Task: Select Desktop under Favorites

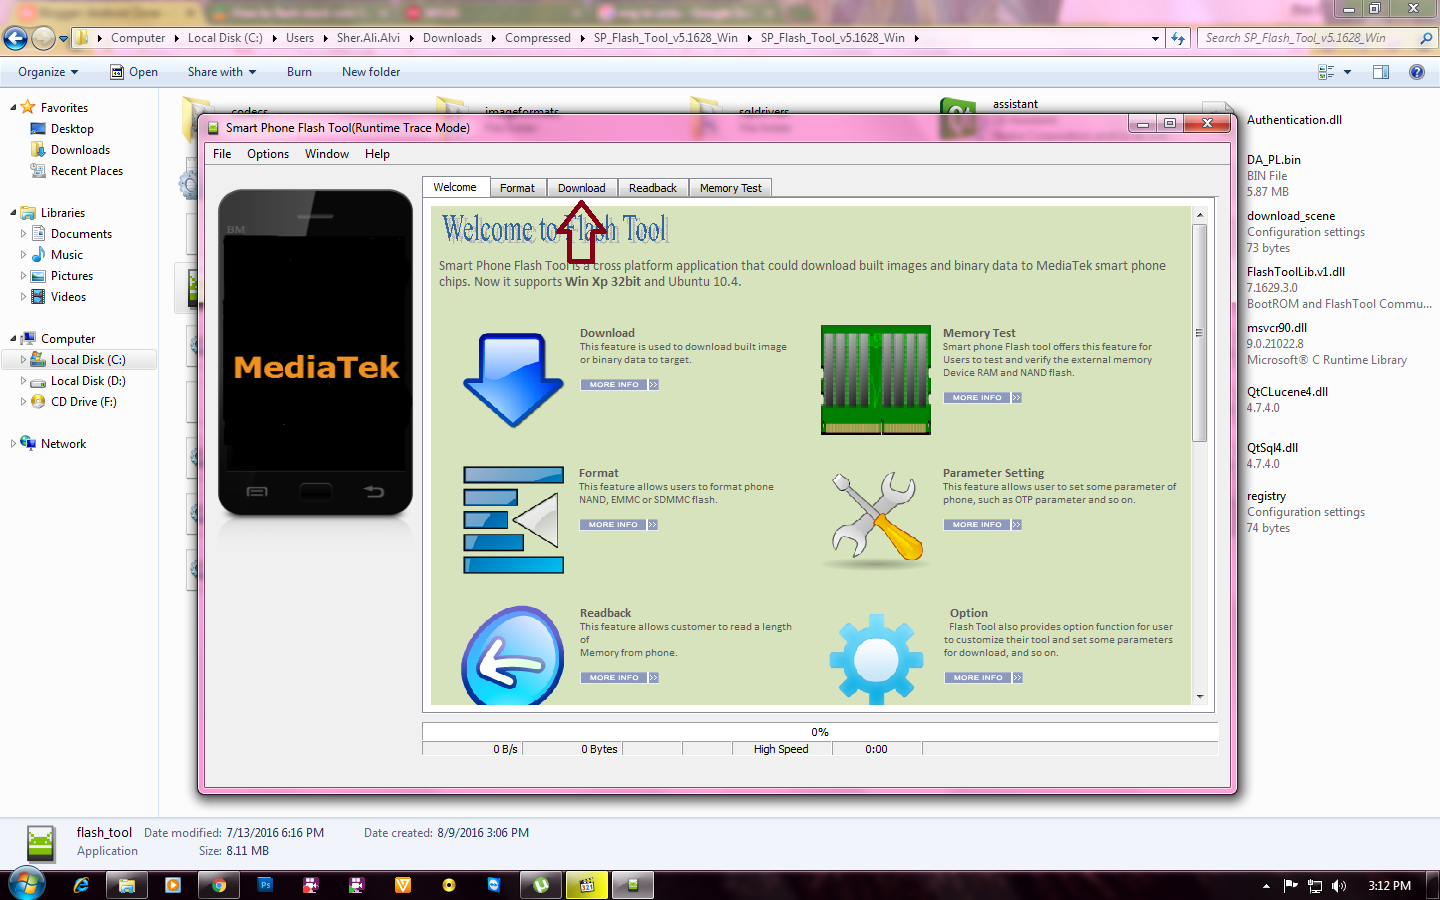Action: coord(72,129)
